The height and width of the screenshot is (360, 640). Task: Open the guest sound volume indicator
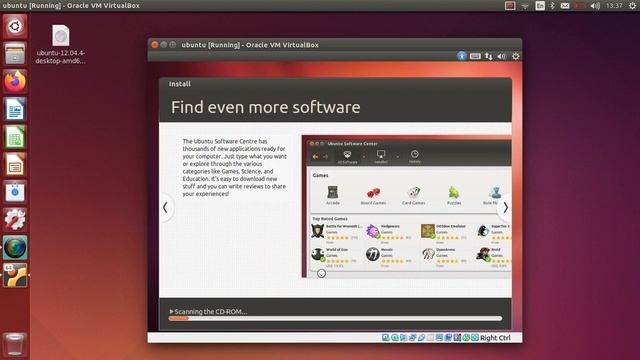tap(502, 56)
